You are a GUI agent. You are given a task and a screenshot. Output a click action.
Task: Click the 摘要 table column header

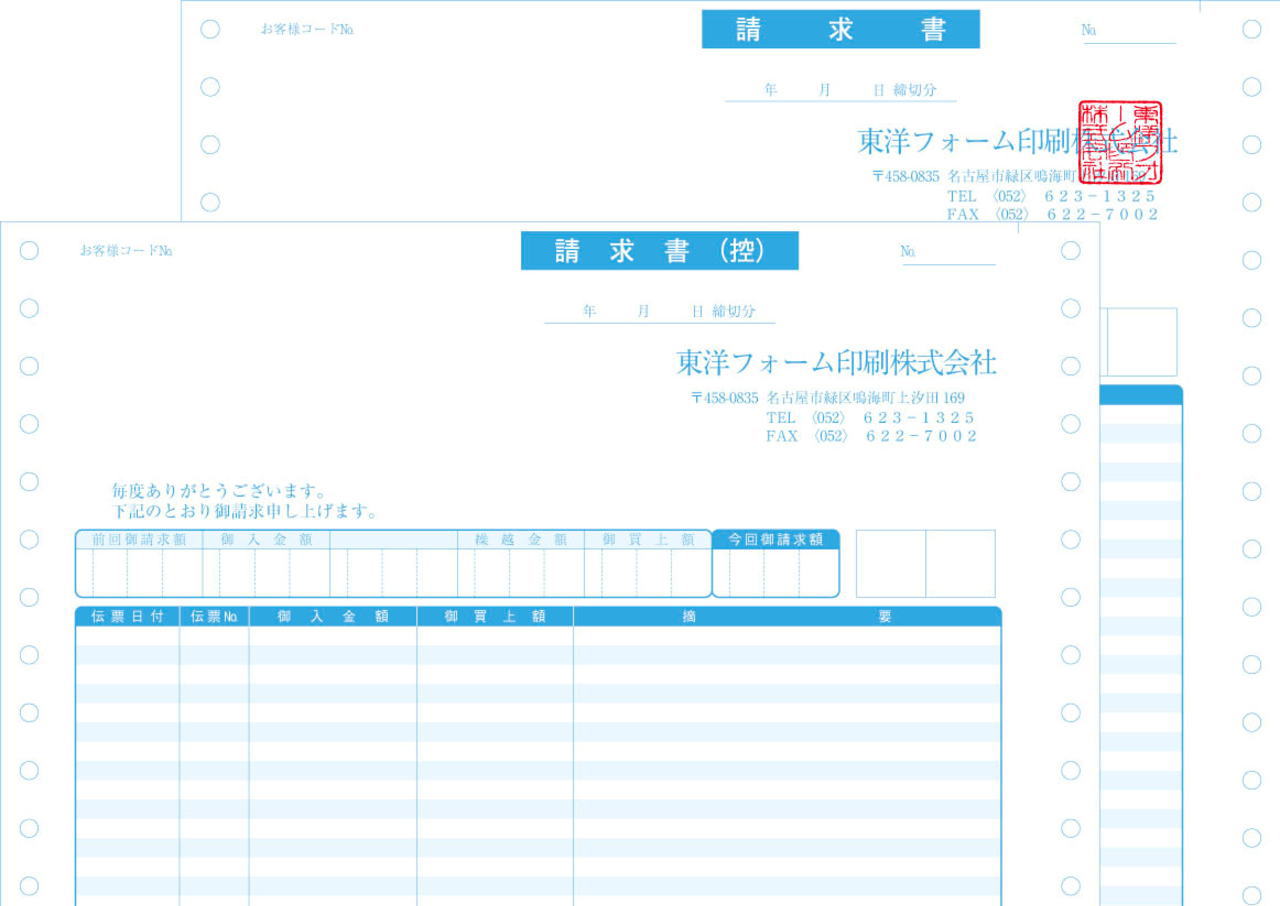click(787, 617)
